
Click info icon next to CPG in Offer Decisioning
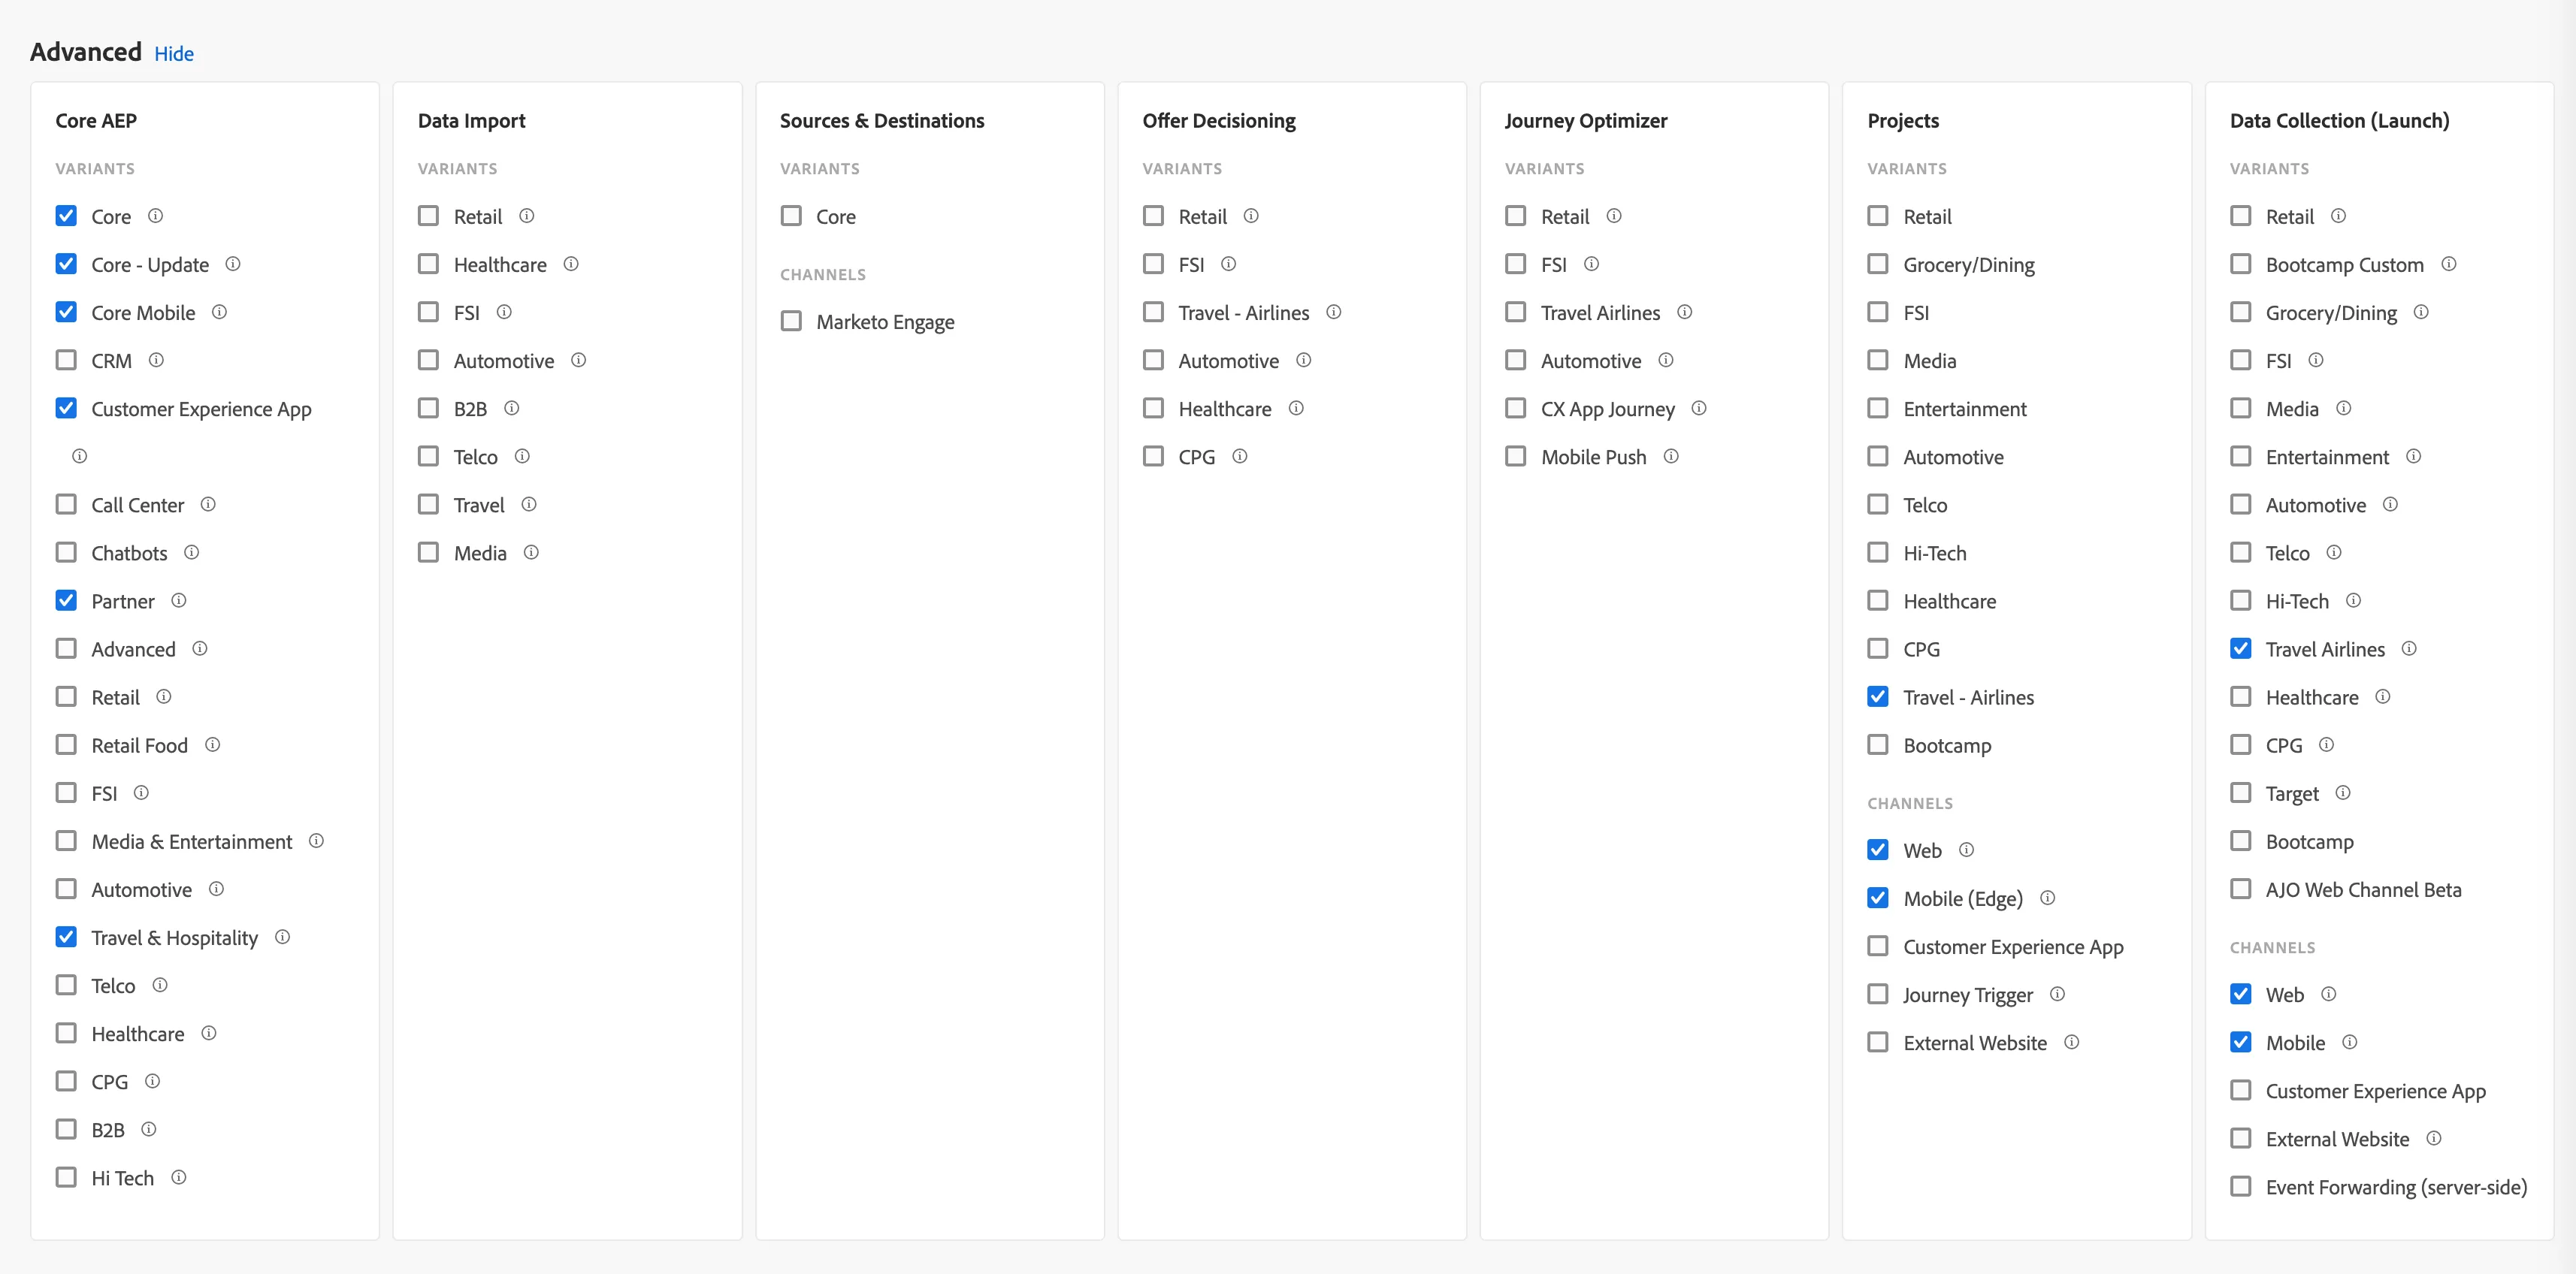point(1239,456)
